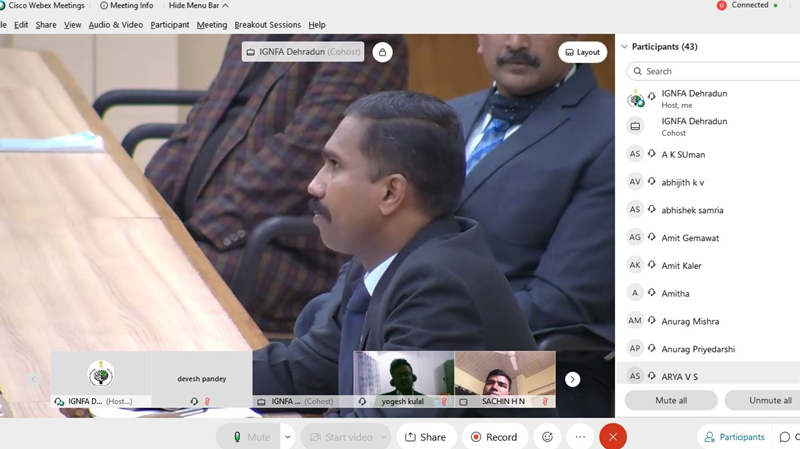
Task: Click Hide Menu Bar collapse arrow
Action: pos(225,6)
